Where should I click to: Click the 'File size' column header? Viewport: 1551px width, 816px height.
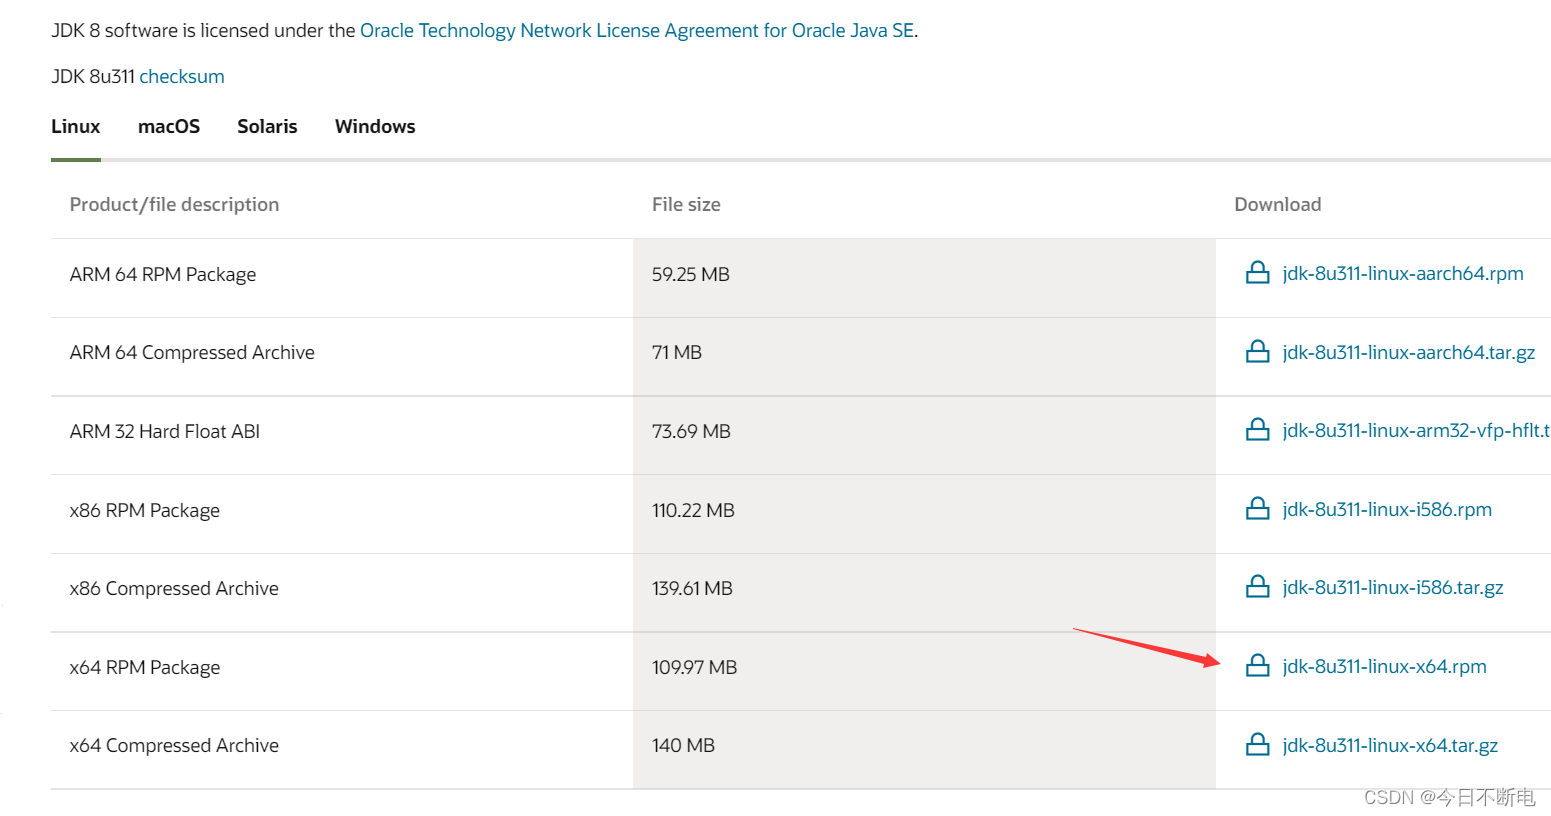(686, 204)
